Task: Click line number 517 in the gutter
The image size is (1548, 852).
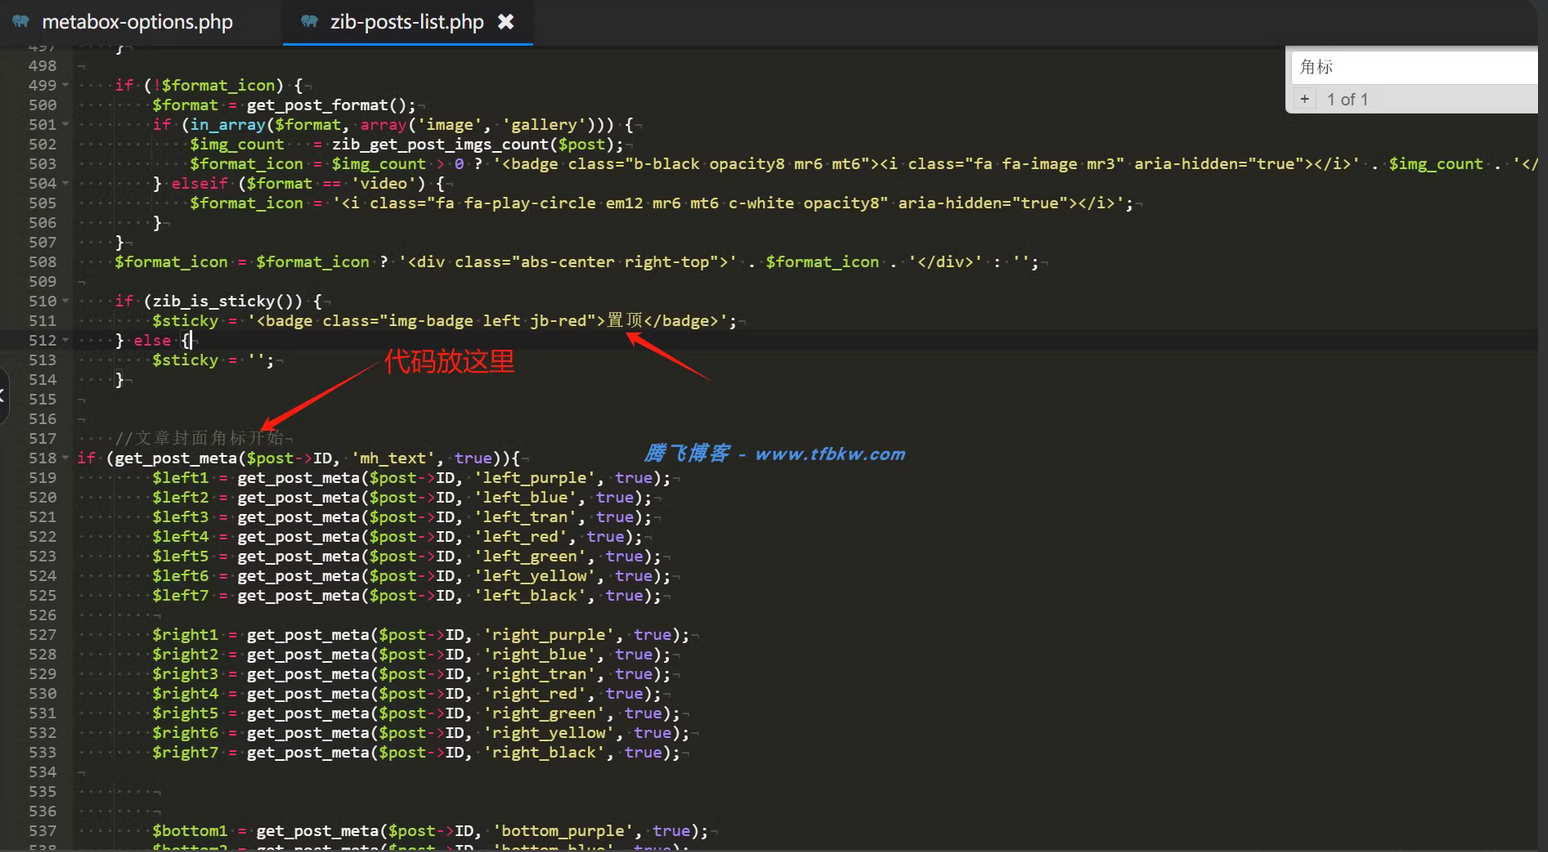Action: point(42,438)
